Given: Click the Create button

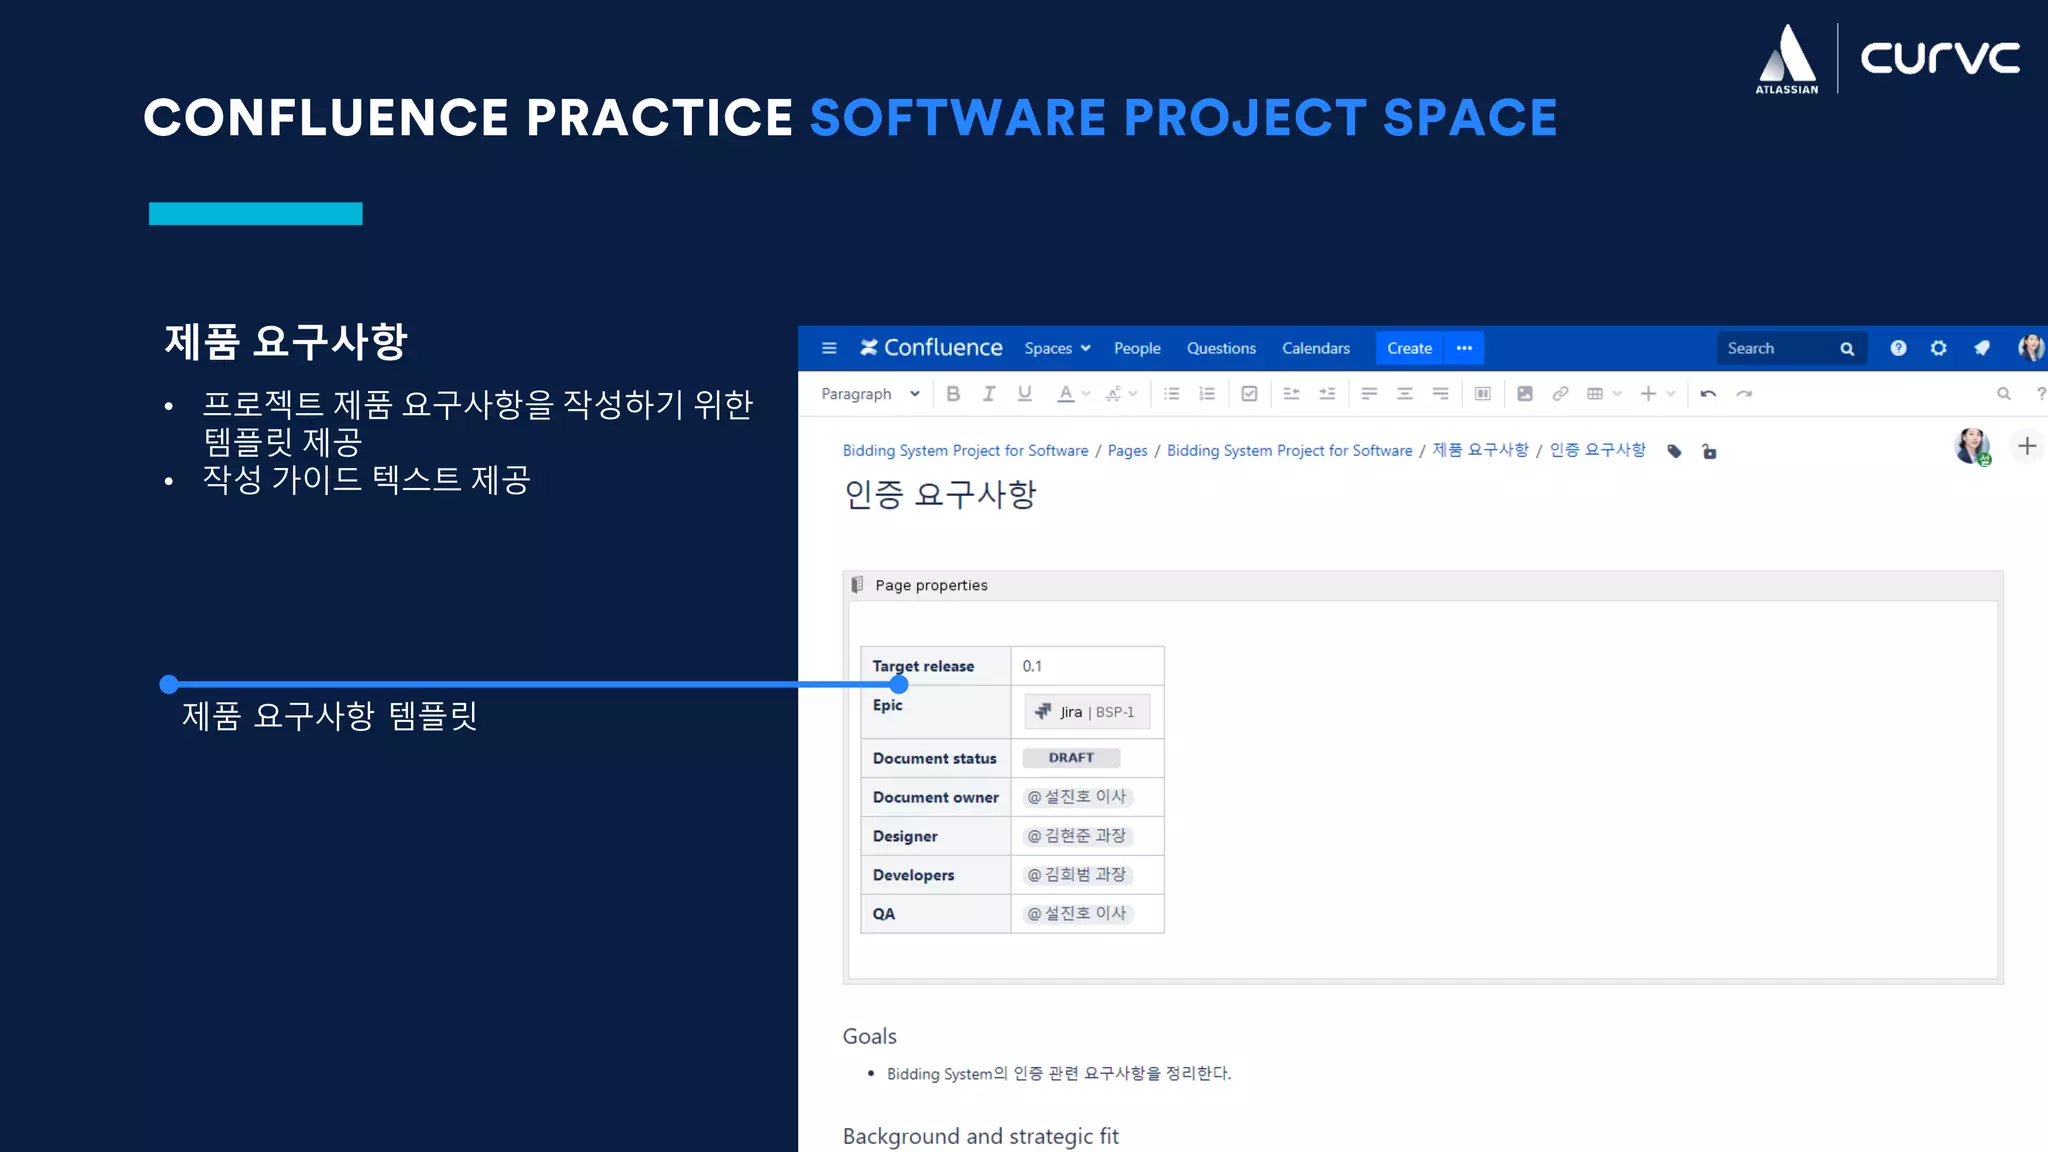Looking at the screenshot, I should point(1410,348).
